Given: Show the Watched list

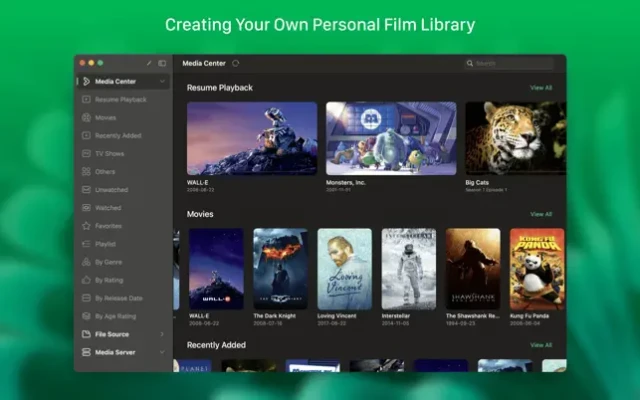Looking at the screenshot, I should pos(108,208).
